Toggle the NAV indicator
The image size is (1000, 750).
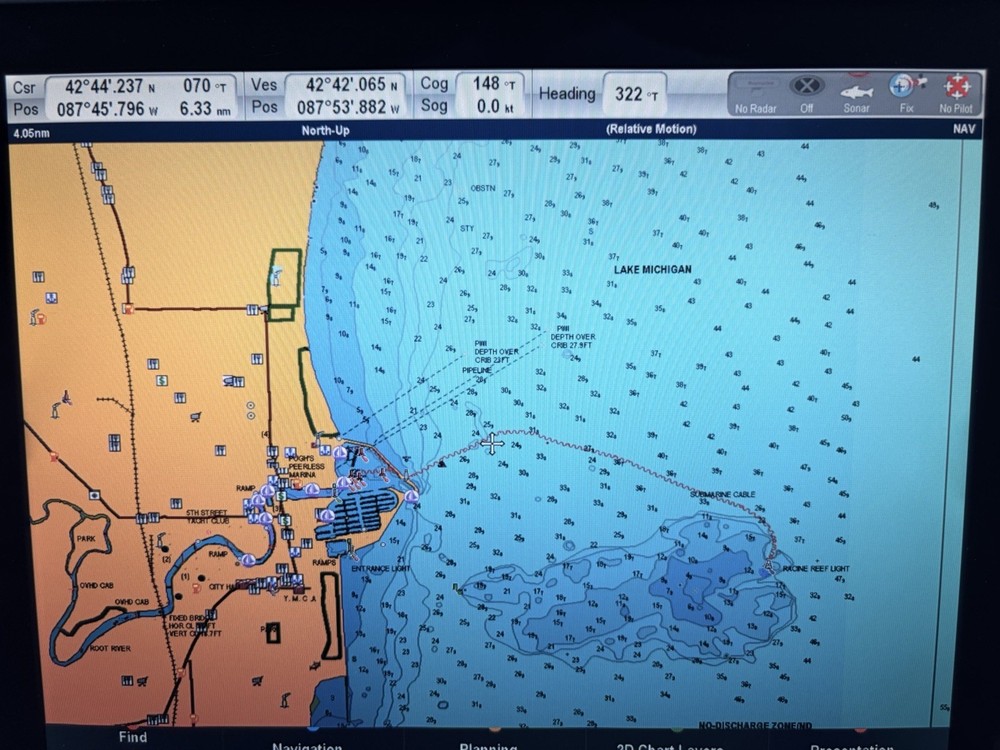pyautogui.click(x=964, y=130)
